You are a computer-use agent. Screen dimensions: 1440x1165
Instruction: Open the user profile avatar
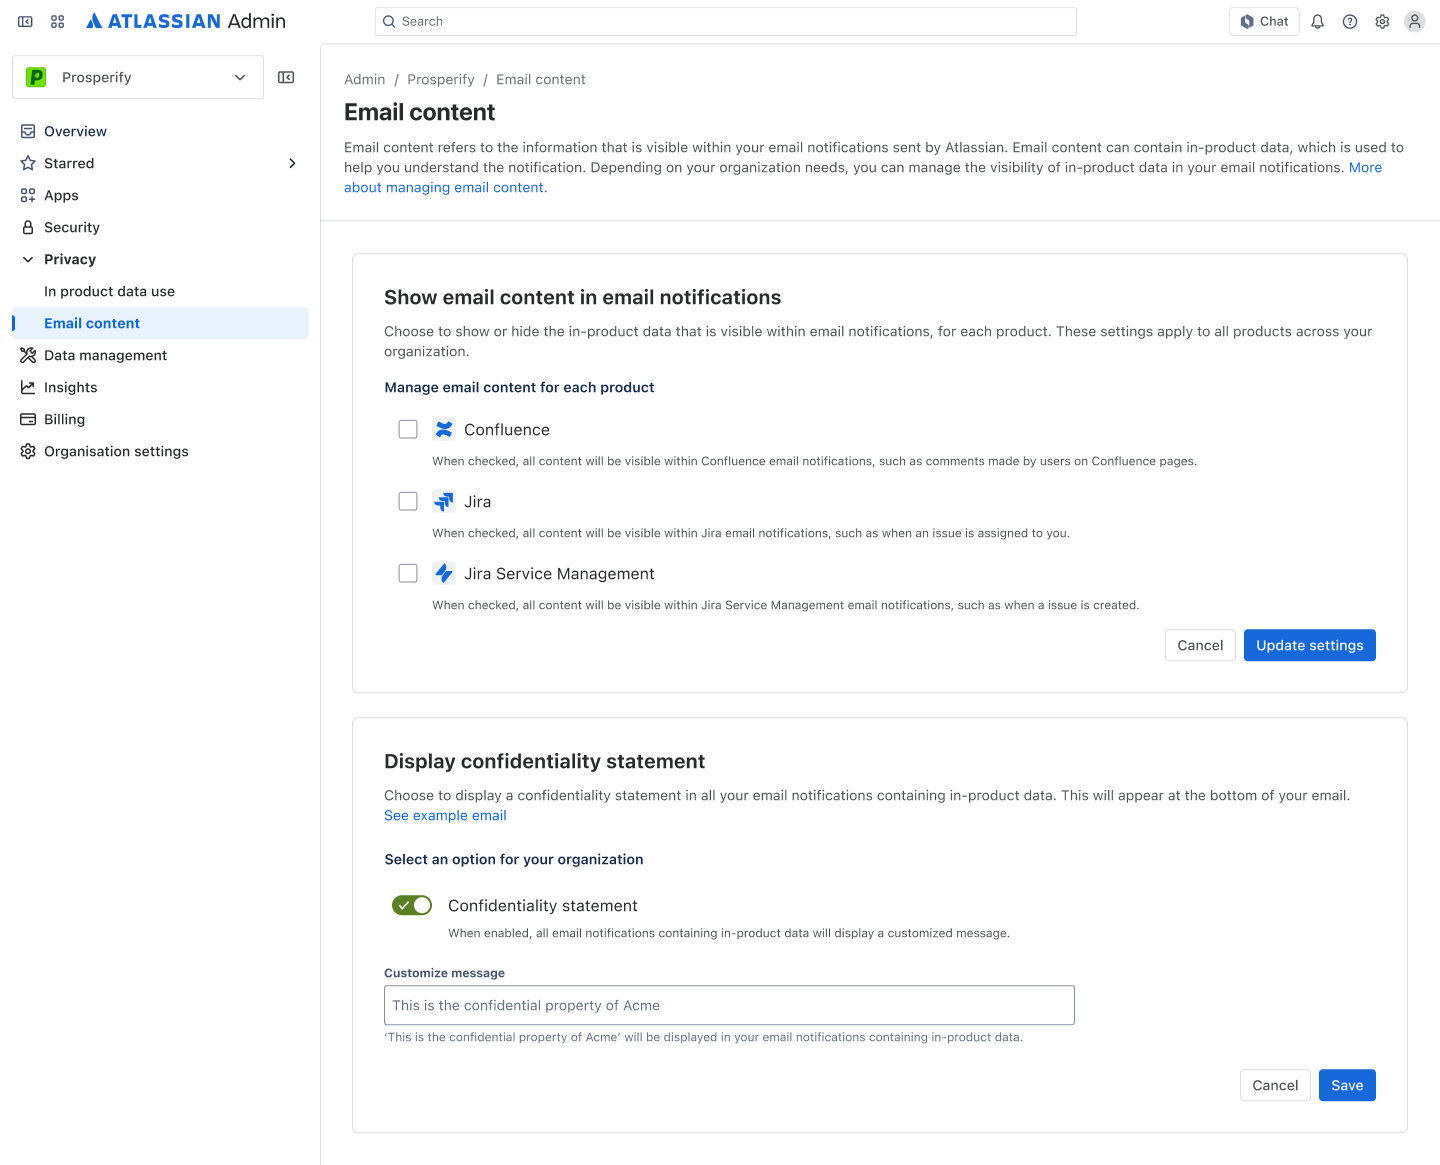1414,21
